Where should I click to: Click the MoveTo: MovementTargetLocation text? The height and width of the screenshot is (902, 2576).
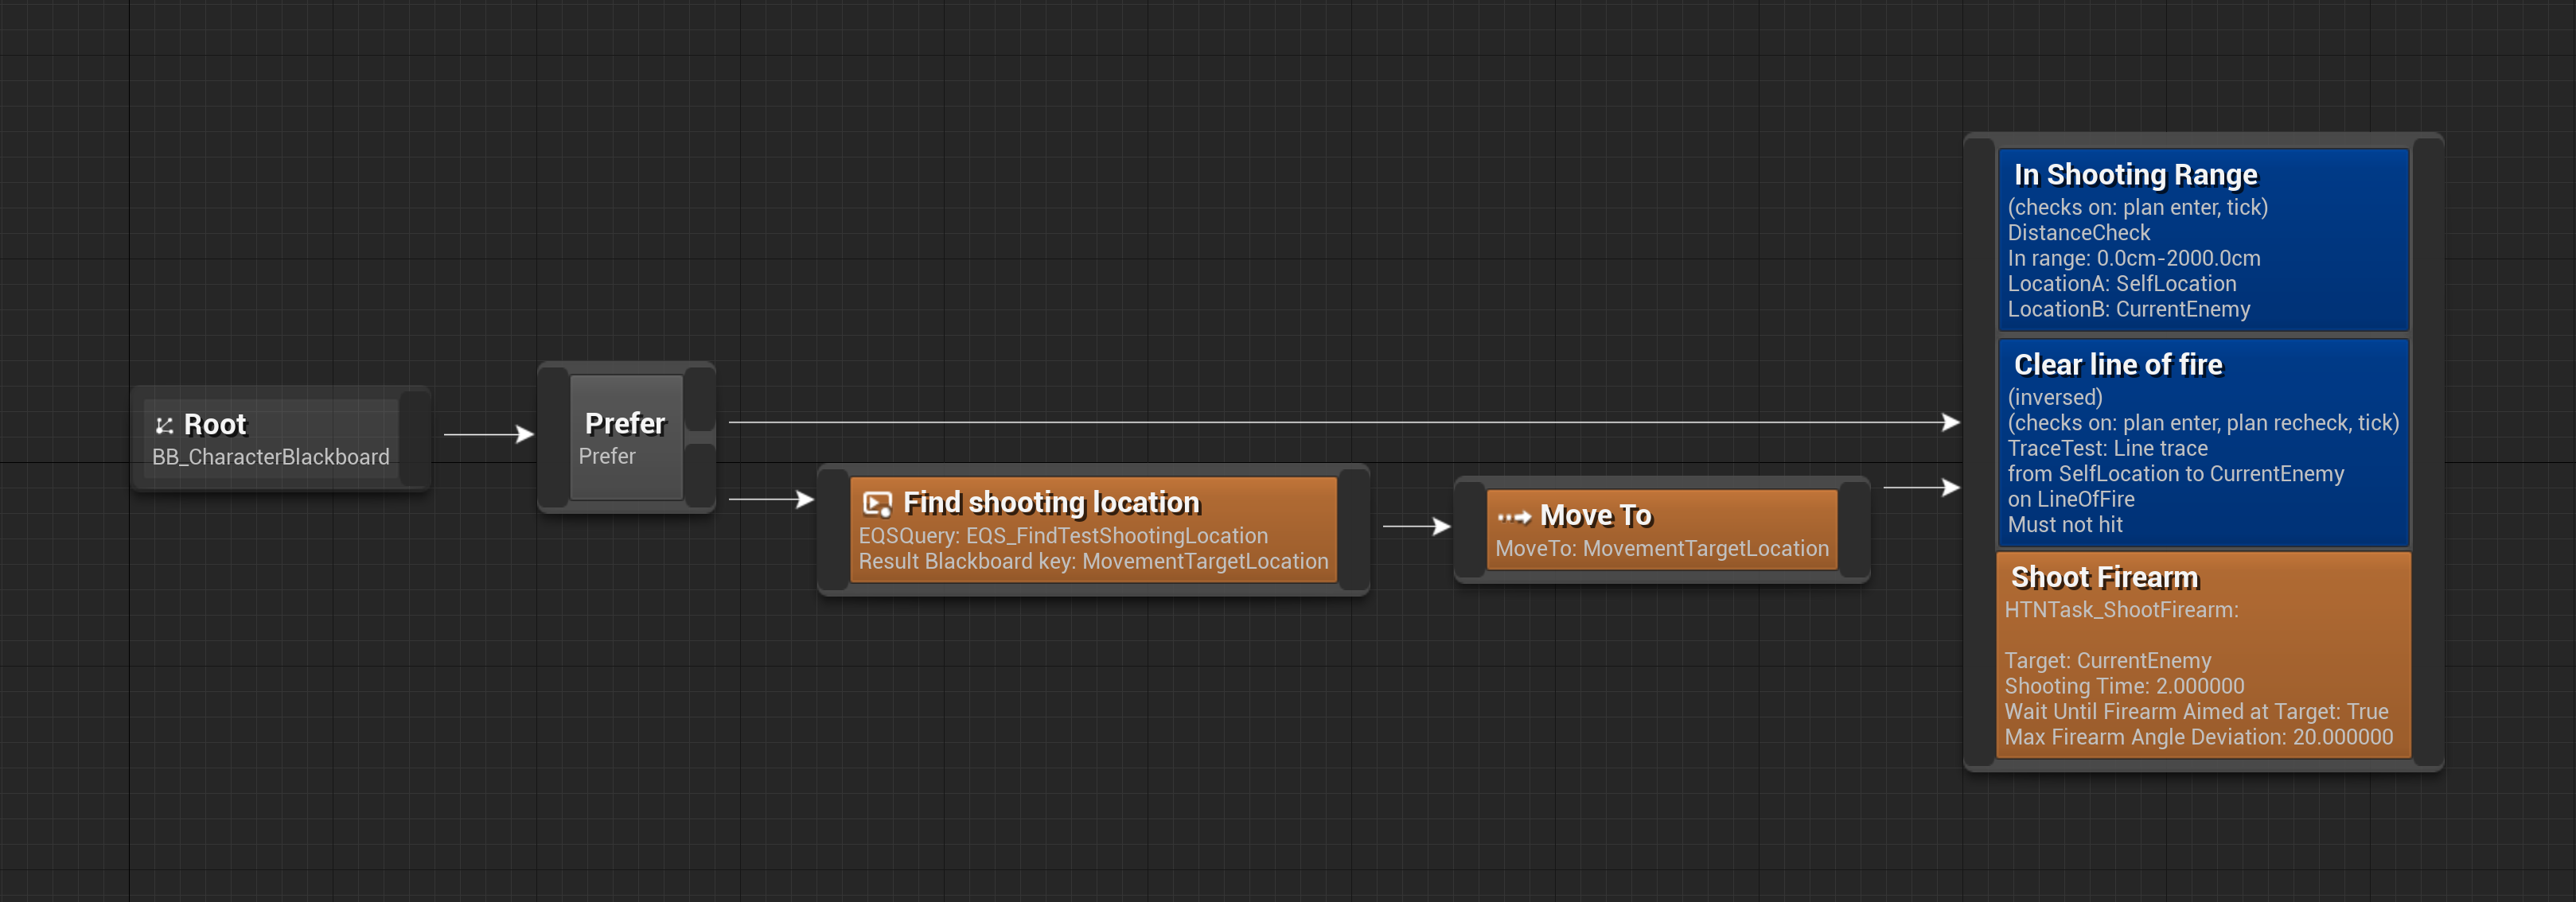(x=1662, y=548)
